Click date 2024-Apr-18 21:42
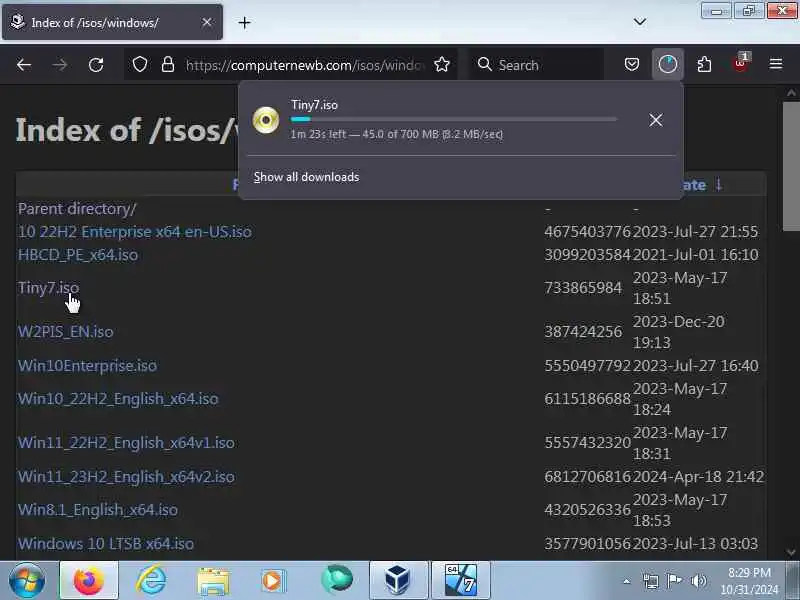Image resolution: width=800 pixels, height=600 pixels. (698, 477)
